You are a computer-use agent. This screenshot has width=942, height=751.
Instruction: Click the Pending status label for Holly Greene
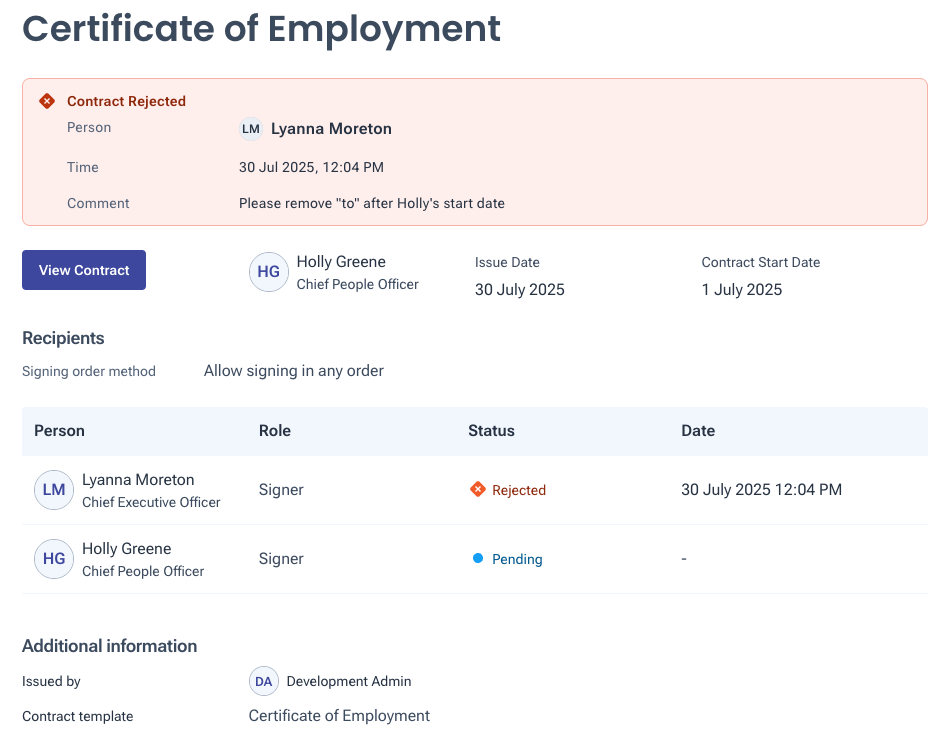pyautogui.click(x=517, y=560)
